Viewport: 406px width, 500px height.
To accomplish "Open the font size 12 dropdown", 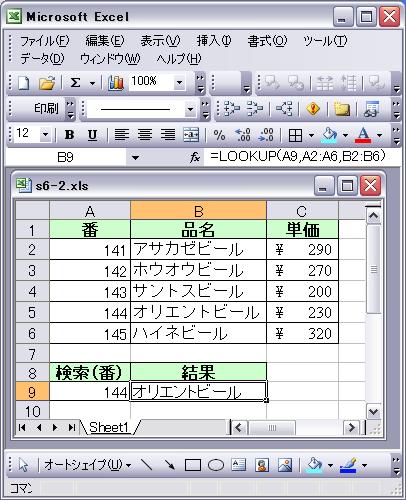I will 45,135.
